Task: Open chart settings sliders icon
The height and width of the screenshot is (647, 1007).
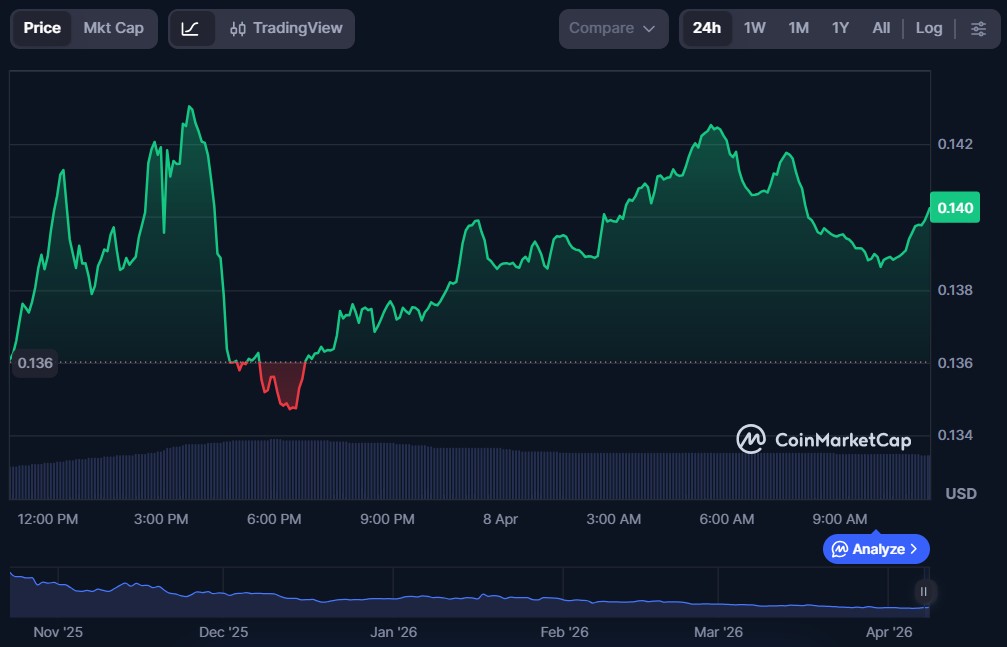Action: (x=978, y=28)
